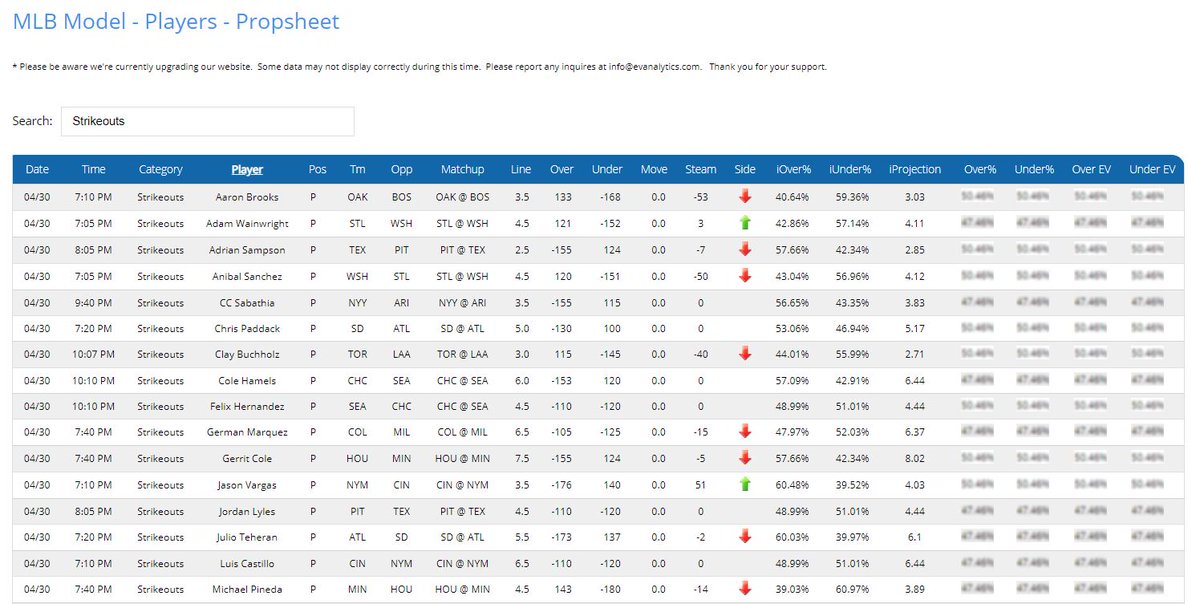Sort by the Under% column header

1034,169
